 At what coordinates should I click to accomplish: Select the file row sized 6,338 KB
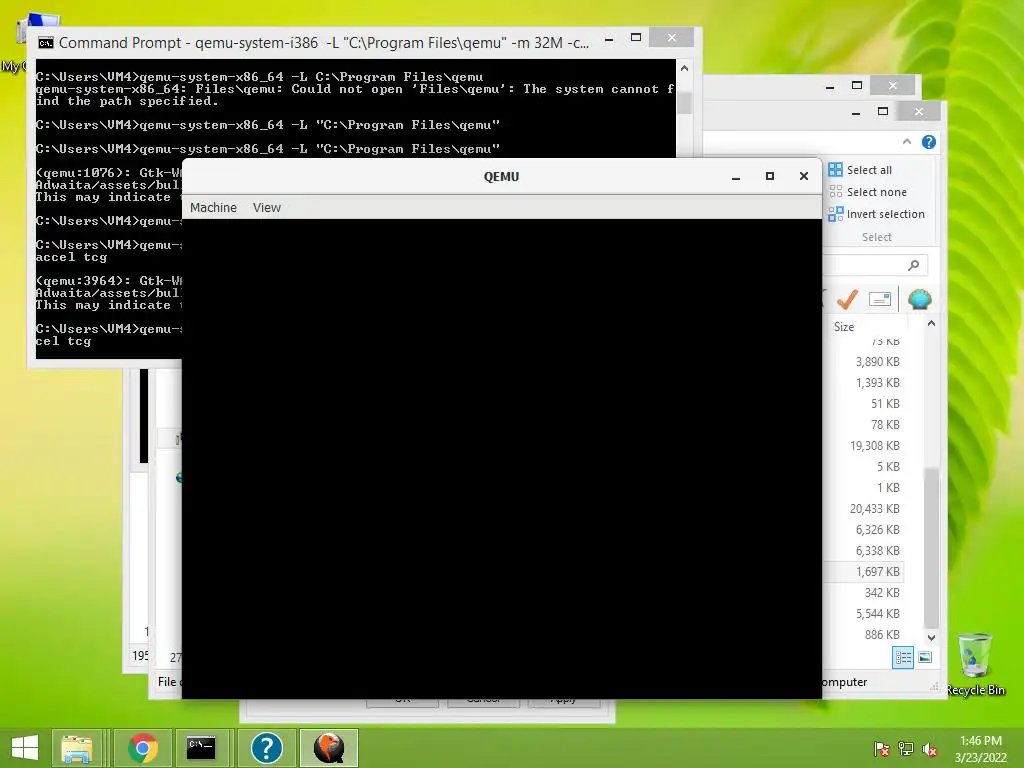pos(864,551)
